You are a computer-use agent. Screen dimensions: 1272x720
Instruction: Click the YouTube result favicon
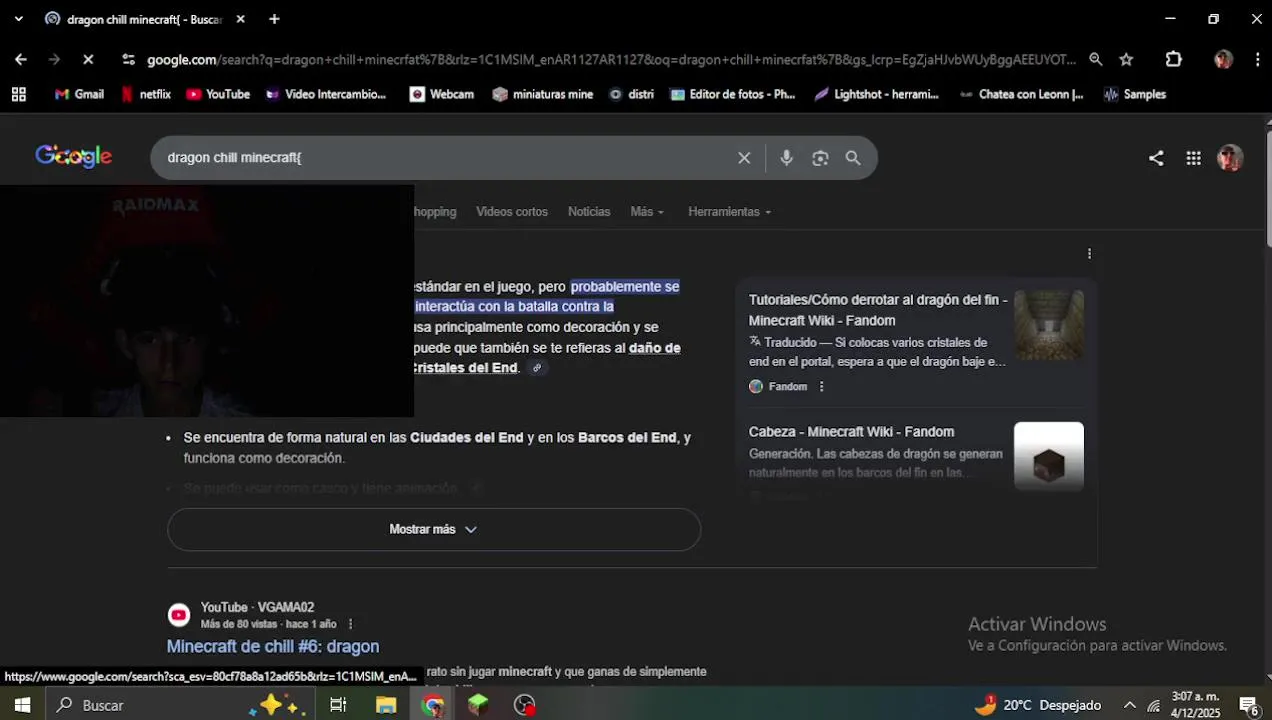pyautogui.click(x=179, y=615)
